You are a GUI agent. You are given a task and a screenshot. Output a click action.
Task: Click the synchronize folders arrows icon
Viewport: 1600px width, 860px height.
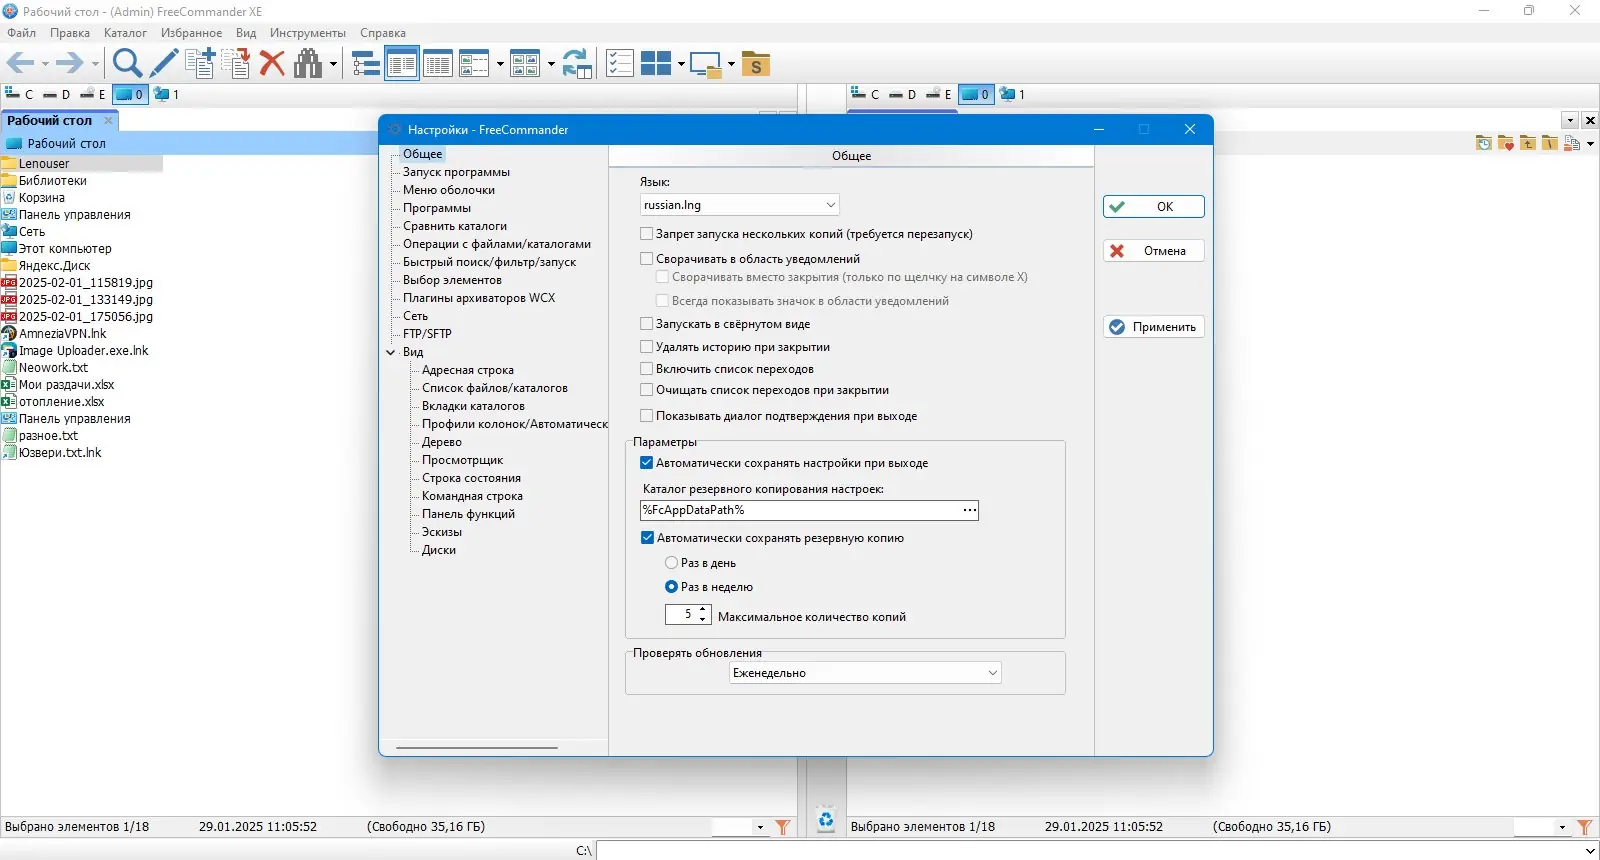pyautogui.click(x=576, y=64)
